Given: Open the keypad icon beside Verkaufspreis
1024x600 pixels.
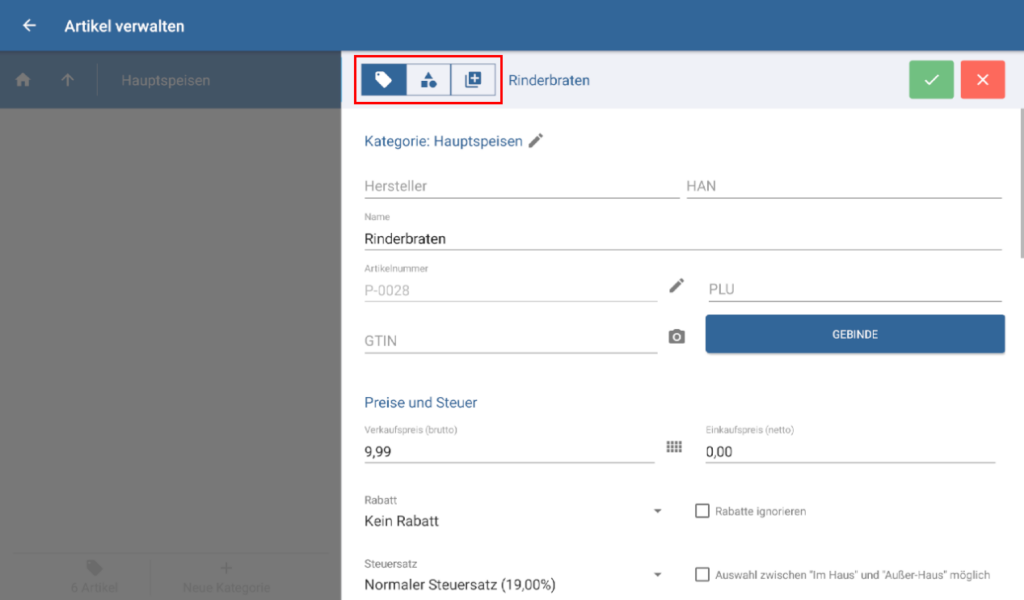Looking at the screenshot, I should point(674,447).
